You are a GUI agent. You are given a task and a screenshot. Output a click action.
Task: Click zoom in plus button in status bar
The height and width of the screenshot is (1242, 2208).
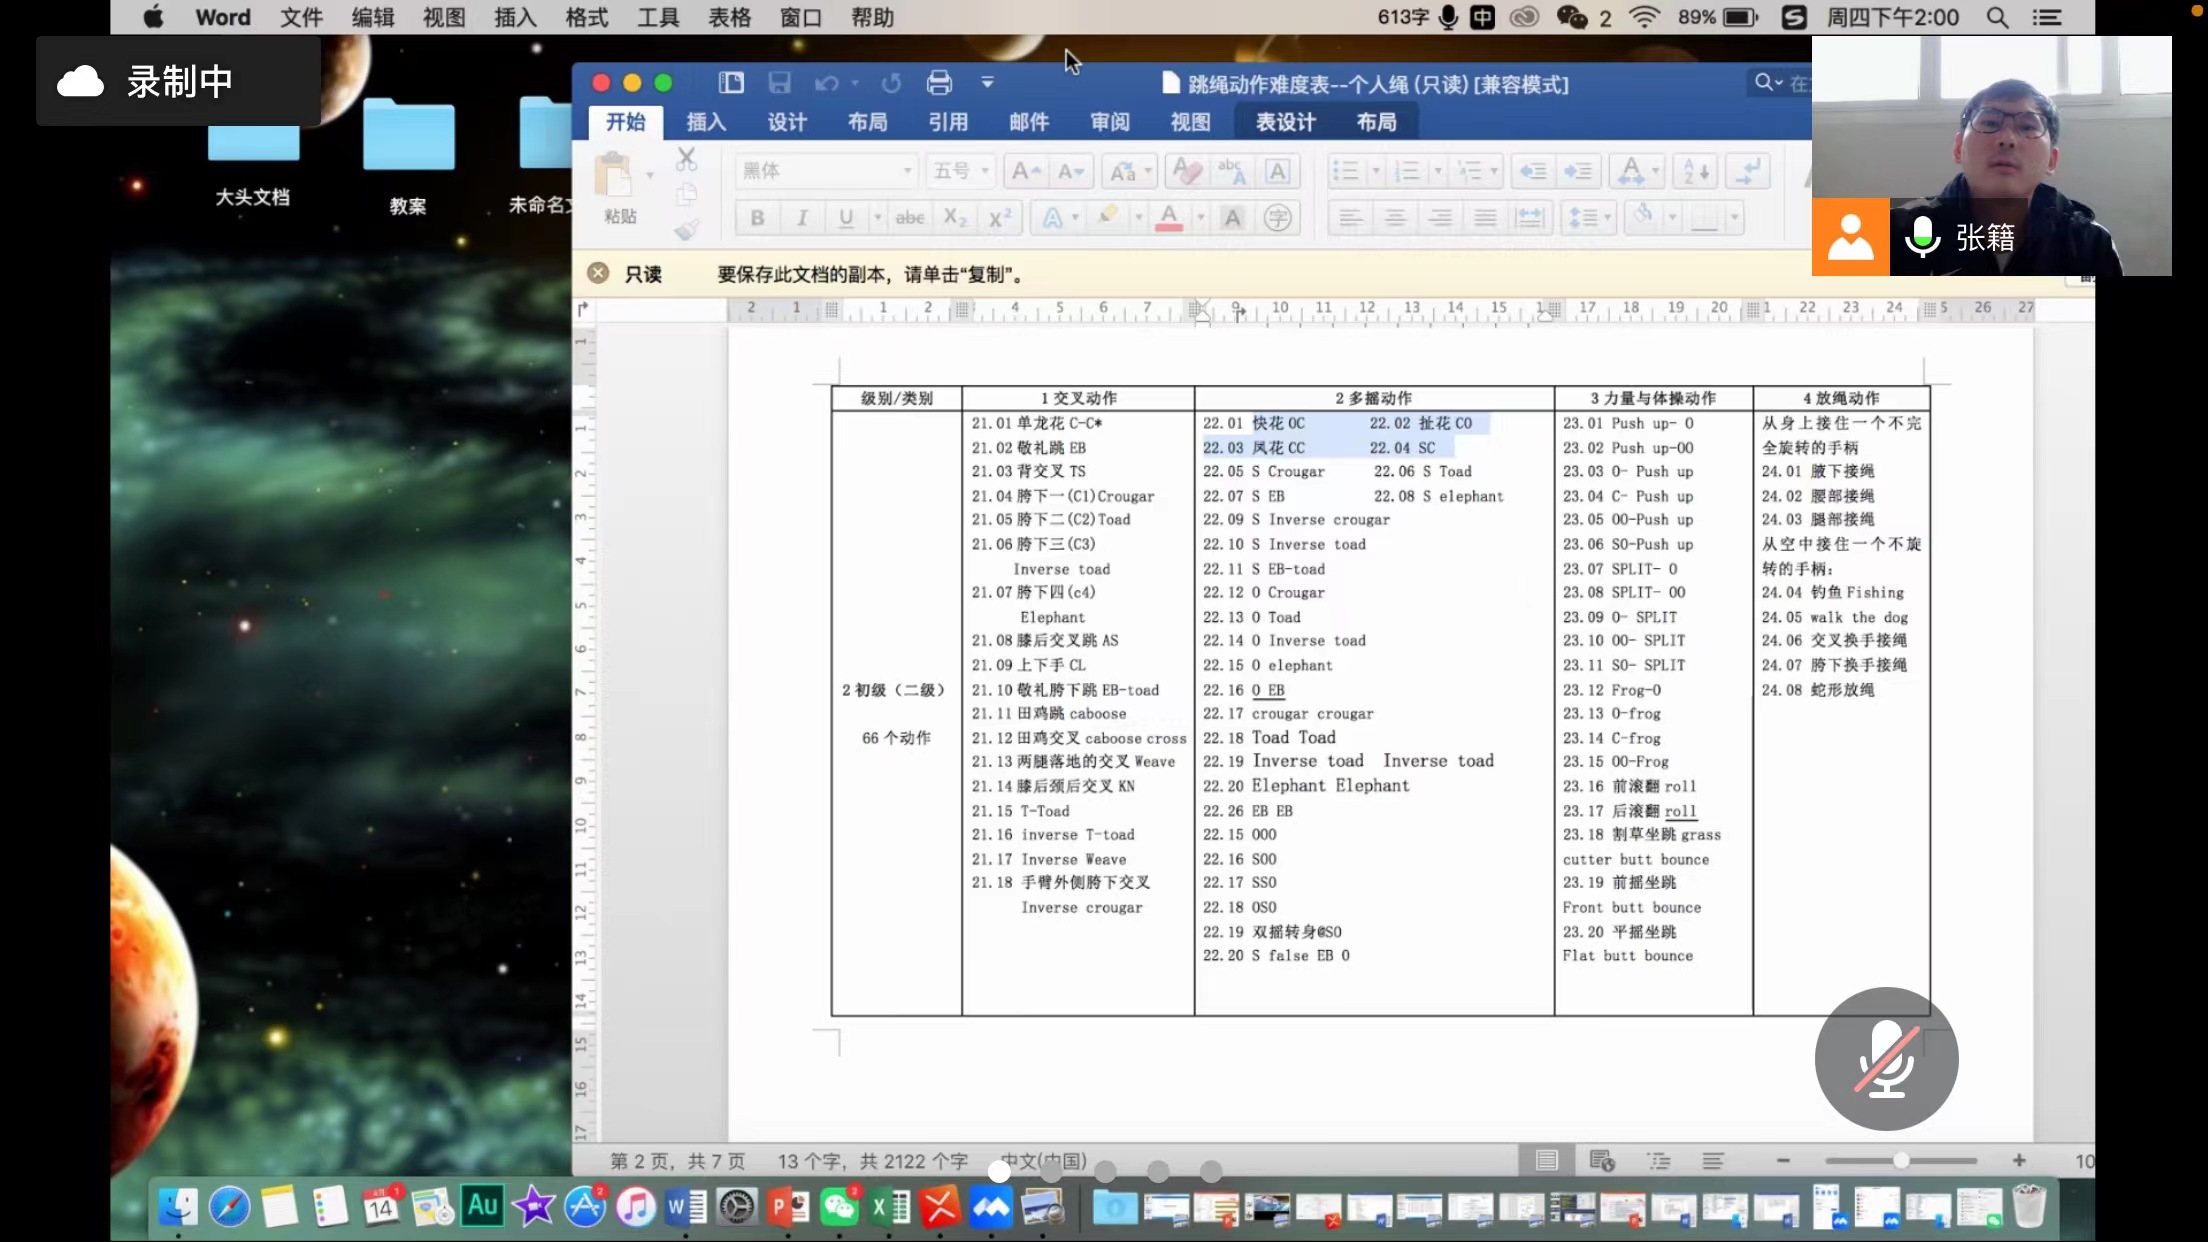tap(2019, 1161)
